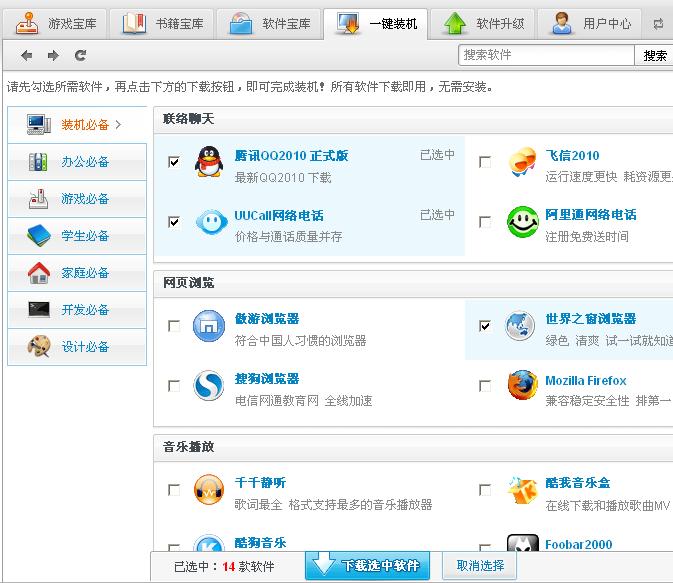Uncheck the UUCall网络电话 checkbox
The image size is (673, 583).
pos(174,222)
